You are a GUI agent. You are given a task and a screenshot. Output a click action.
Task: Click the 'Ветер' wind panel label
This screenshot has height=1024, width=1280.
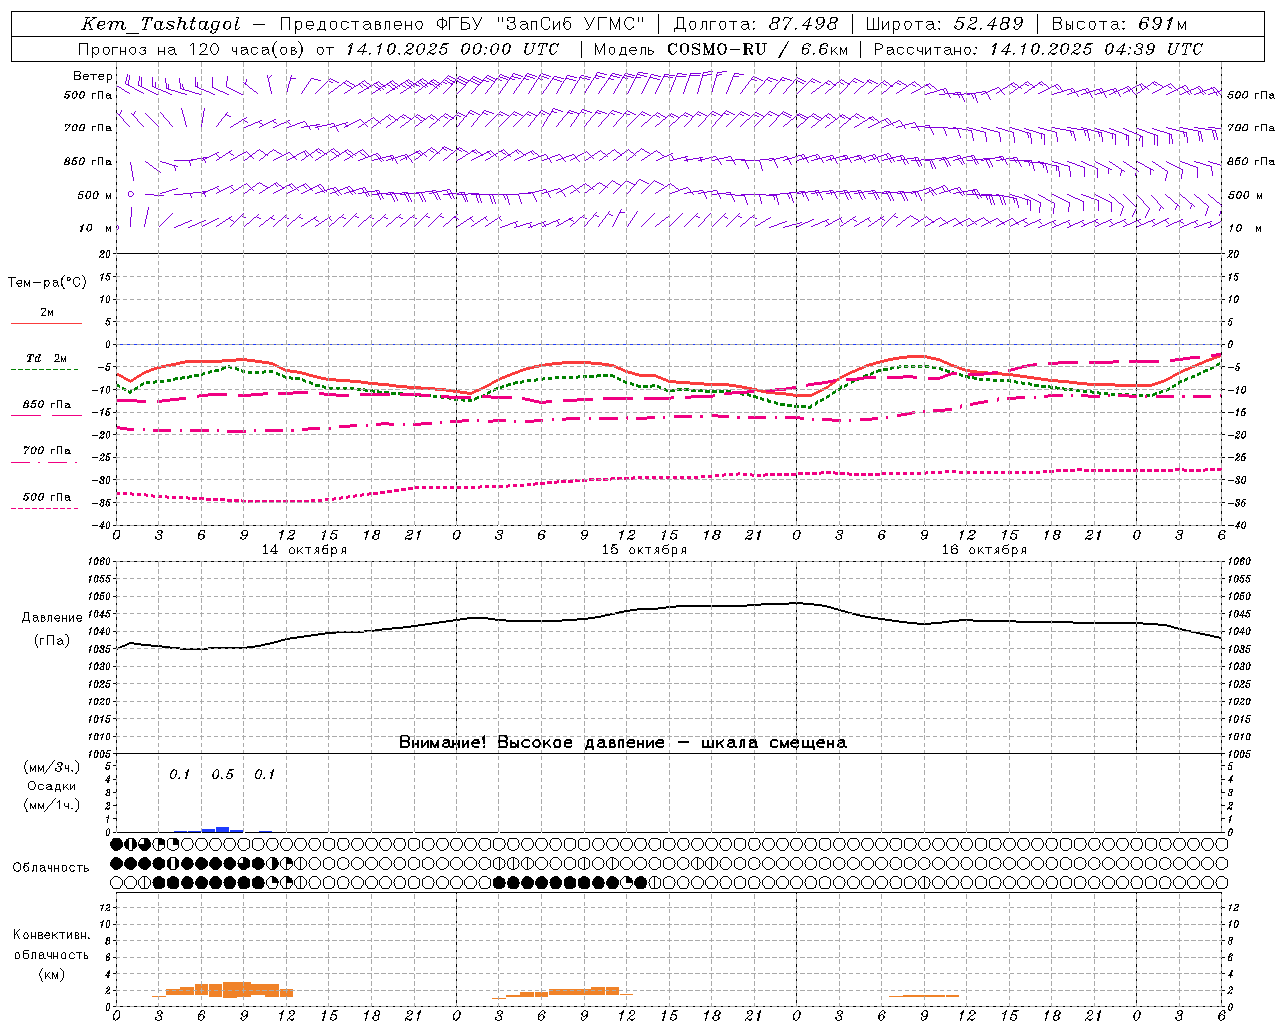pos(92,76)
